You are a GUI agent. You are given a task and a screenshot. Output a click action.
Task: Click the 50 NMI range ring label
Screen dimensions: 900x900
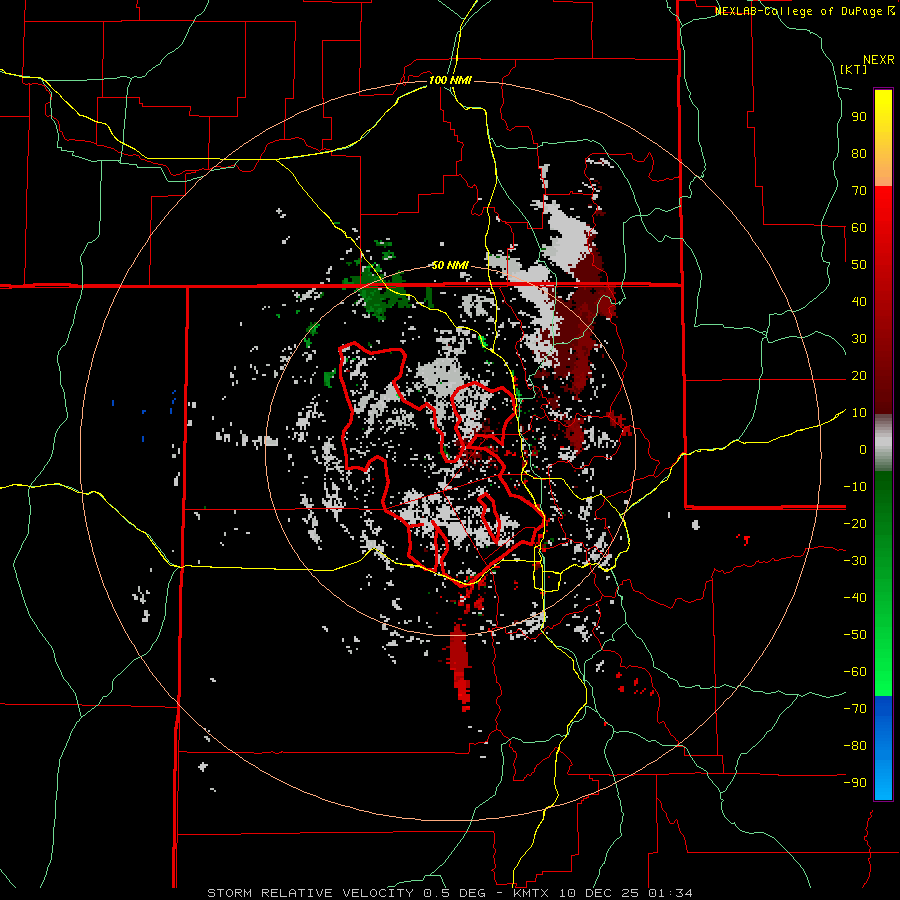tap(450, 265)
